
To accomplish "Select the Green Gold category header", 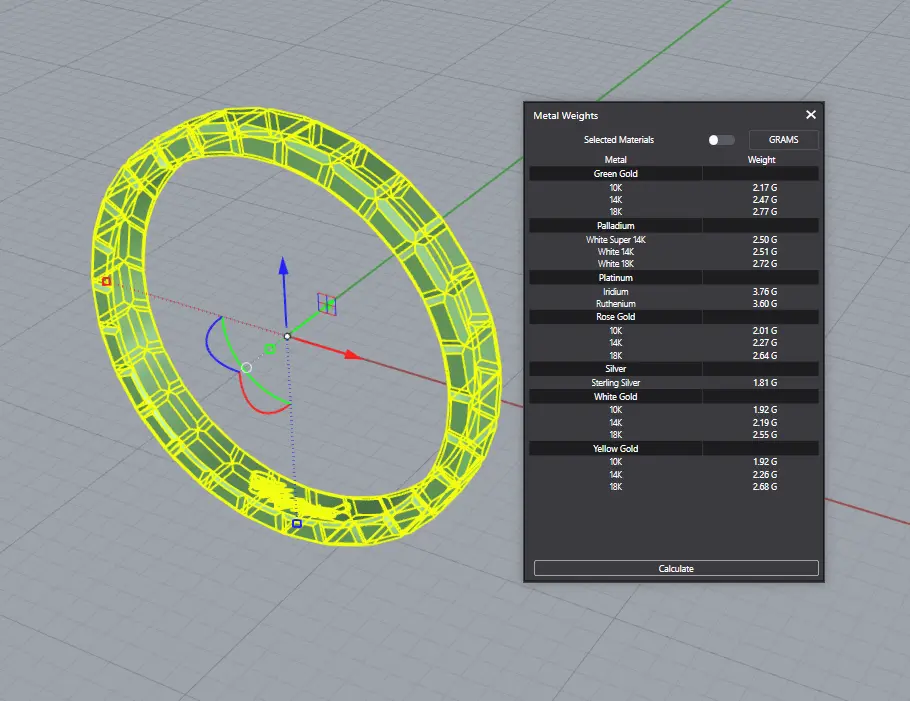I will pyautogui.click(x=674, y=174).
